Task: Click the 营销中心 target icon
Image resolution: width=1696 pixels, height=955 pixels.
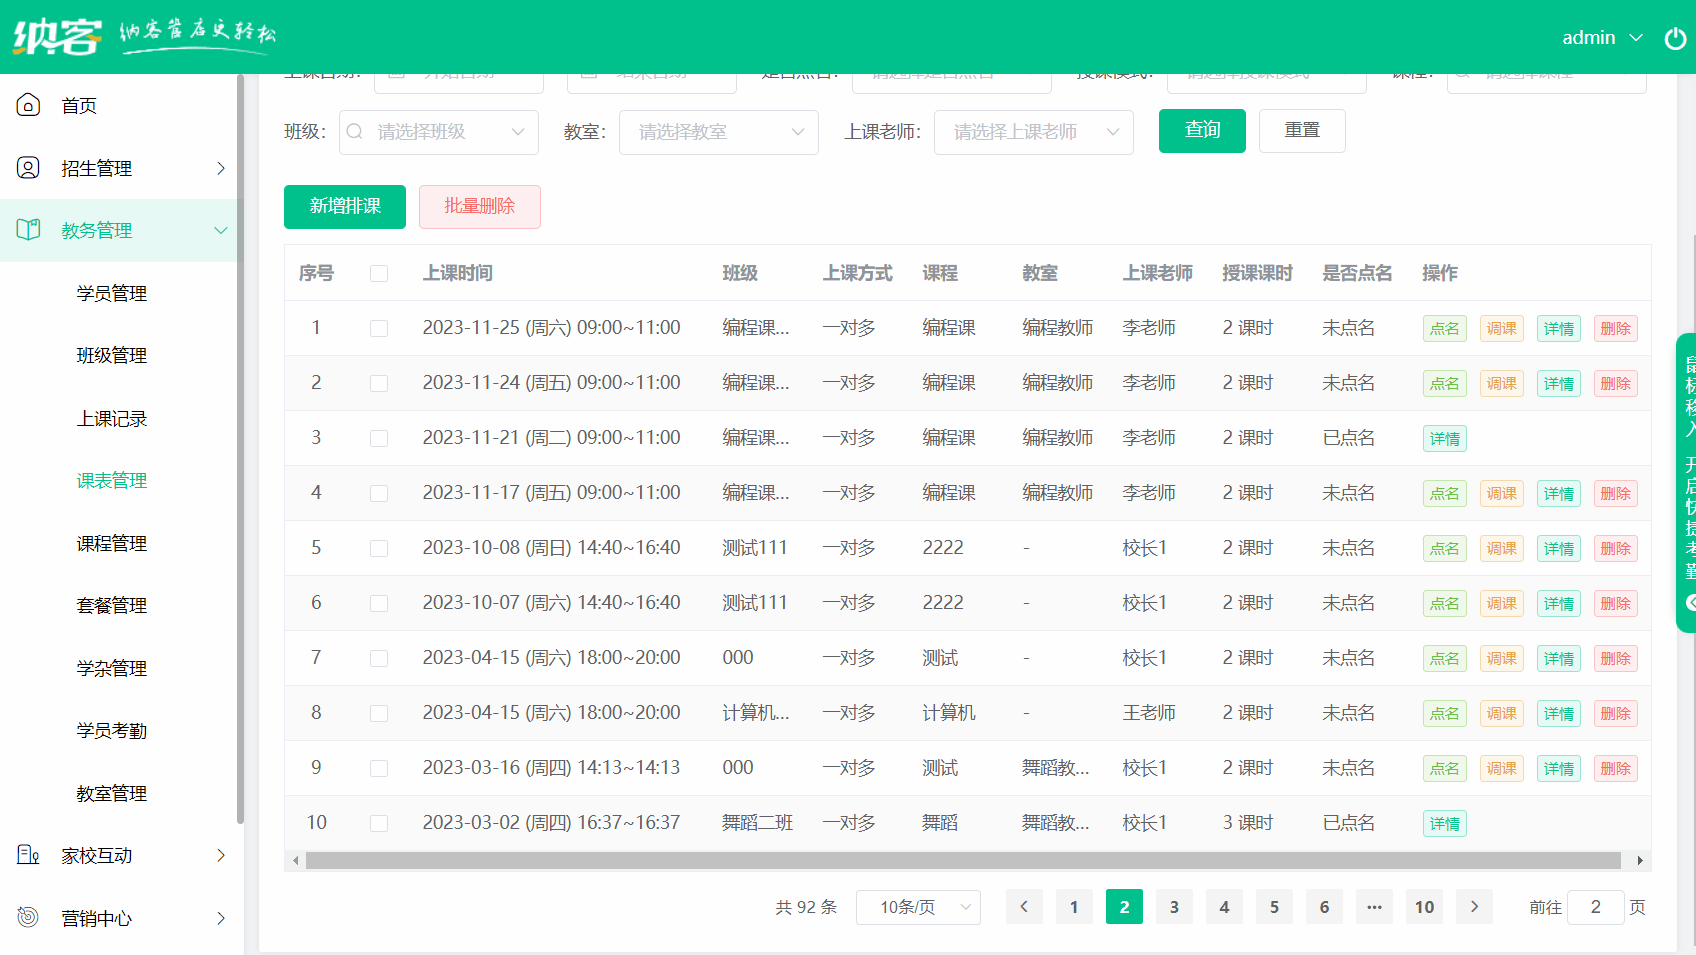Action: (28, 917)
